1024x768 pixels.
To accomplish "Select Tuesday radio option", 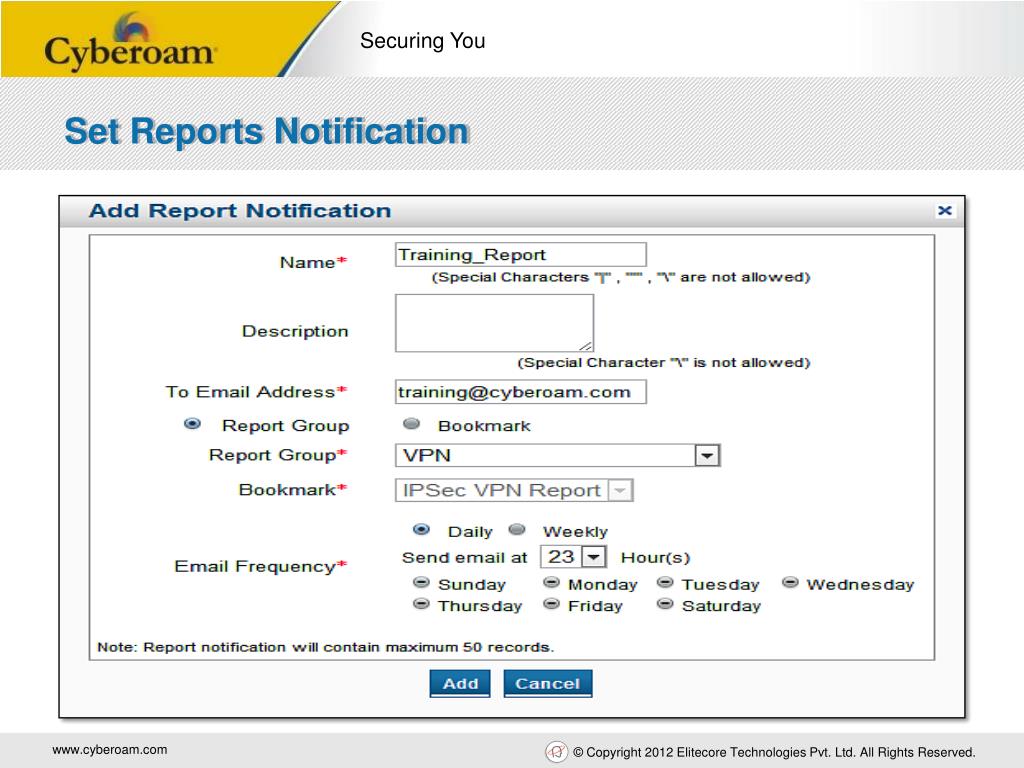I will [665, 583].
